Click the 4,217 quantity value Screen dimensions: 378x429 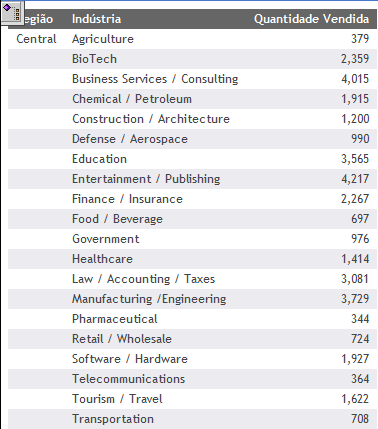(355, 179)
